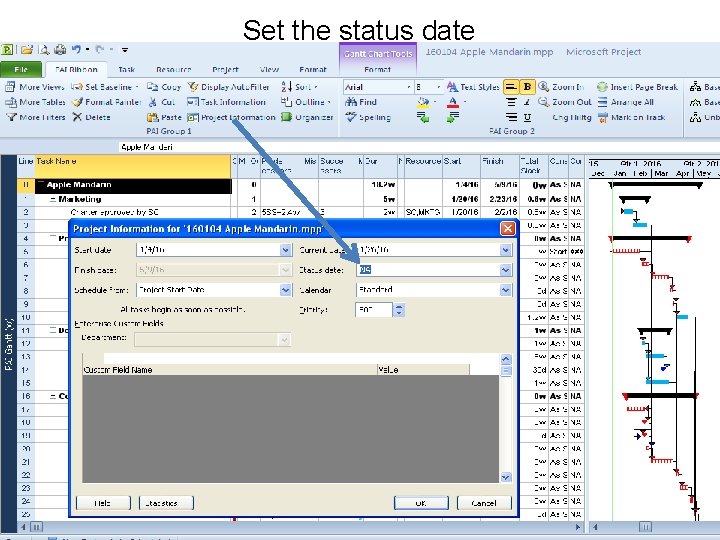Screen dimensions: 720x540
Task: Open Calendar dropdown in dialog
Action: (x=506, y=290)
